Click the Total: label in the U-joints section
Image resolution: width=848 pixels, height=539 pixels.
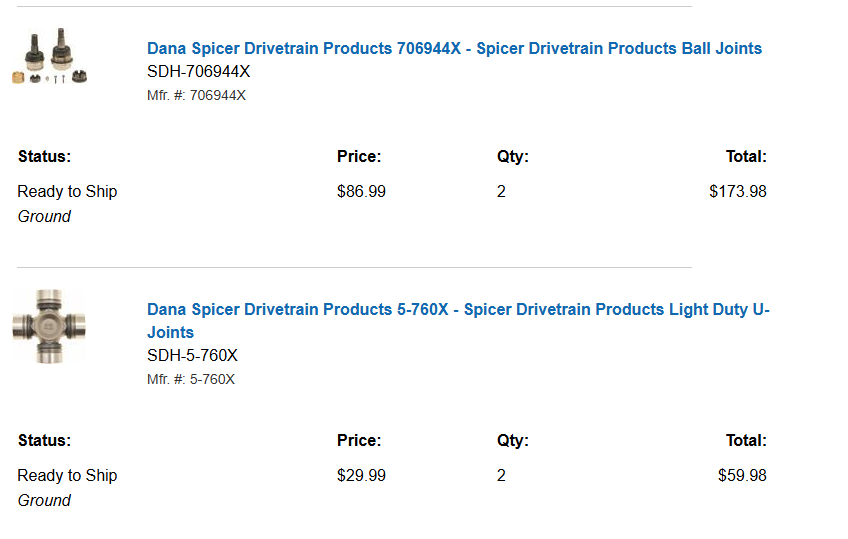click(746, 440)
